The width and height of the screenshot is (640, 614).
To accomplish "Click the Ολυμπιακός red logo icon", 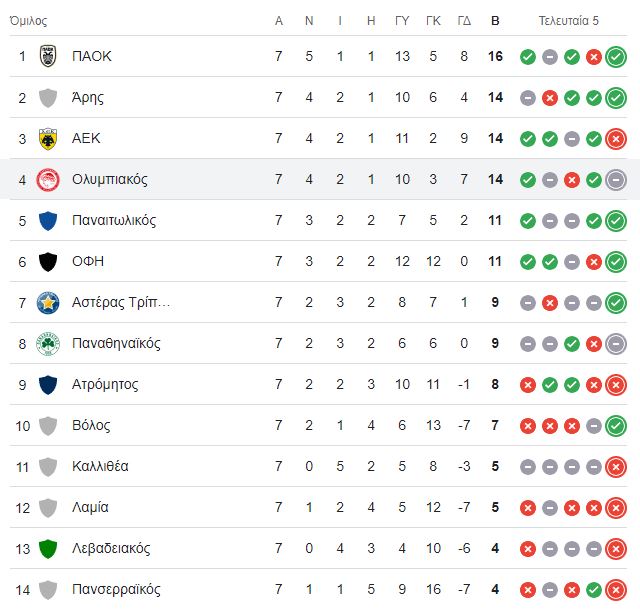I will [x=48, y=180].
